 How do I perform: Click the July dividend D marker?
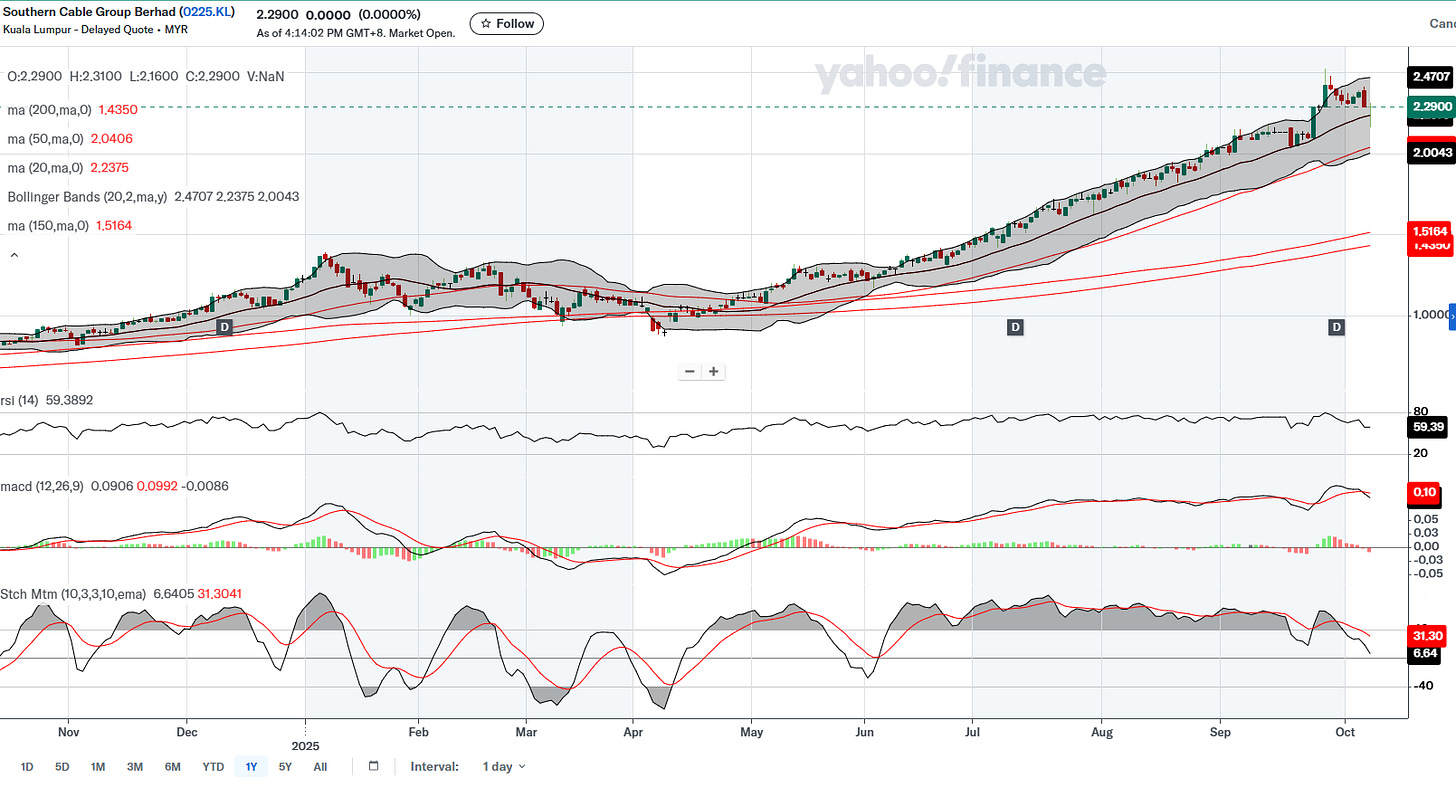pos(1015,327)
